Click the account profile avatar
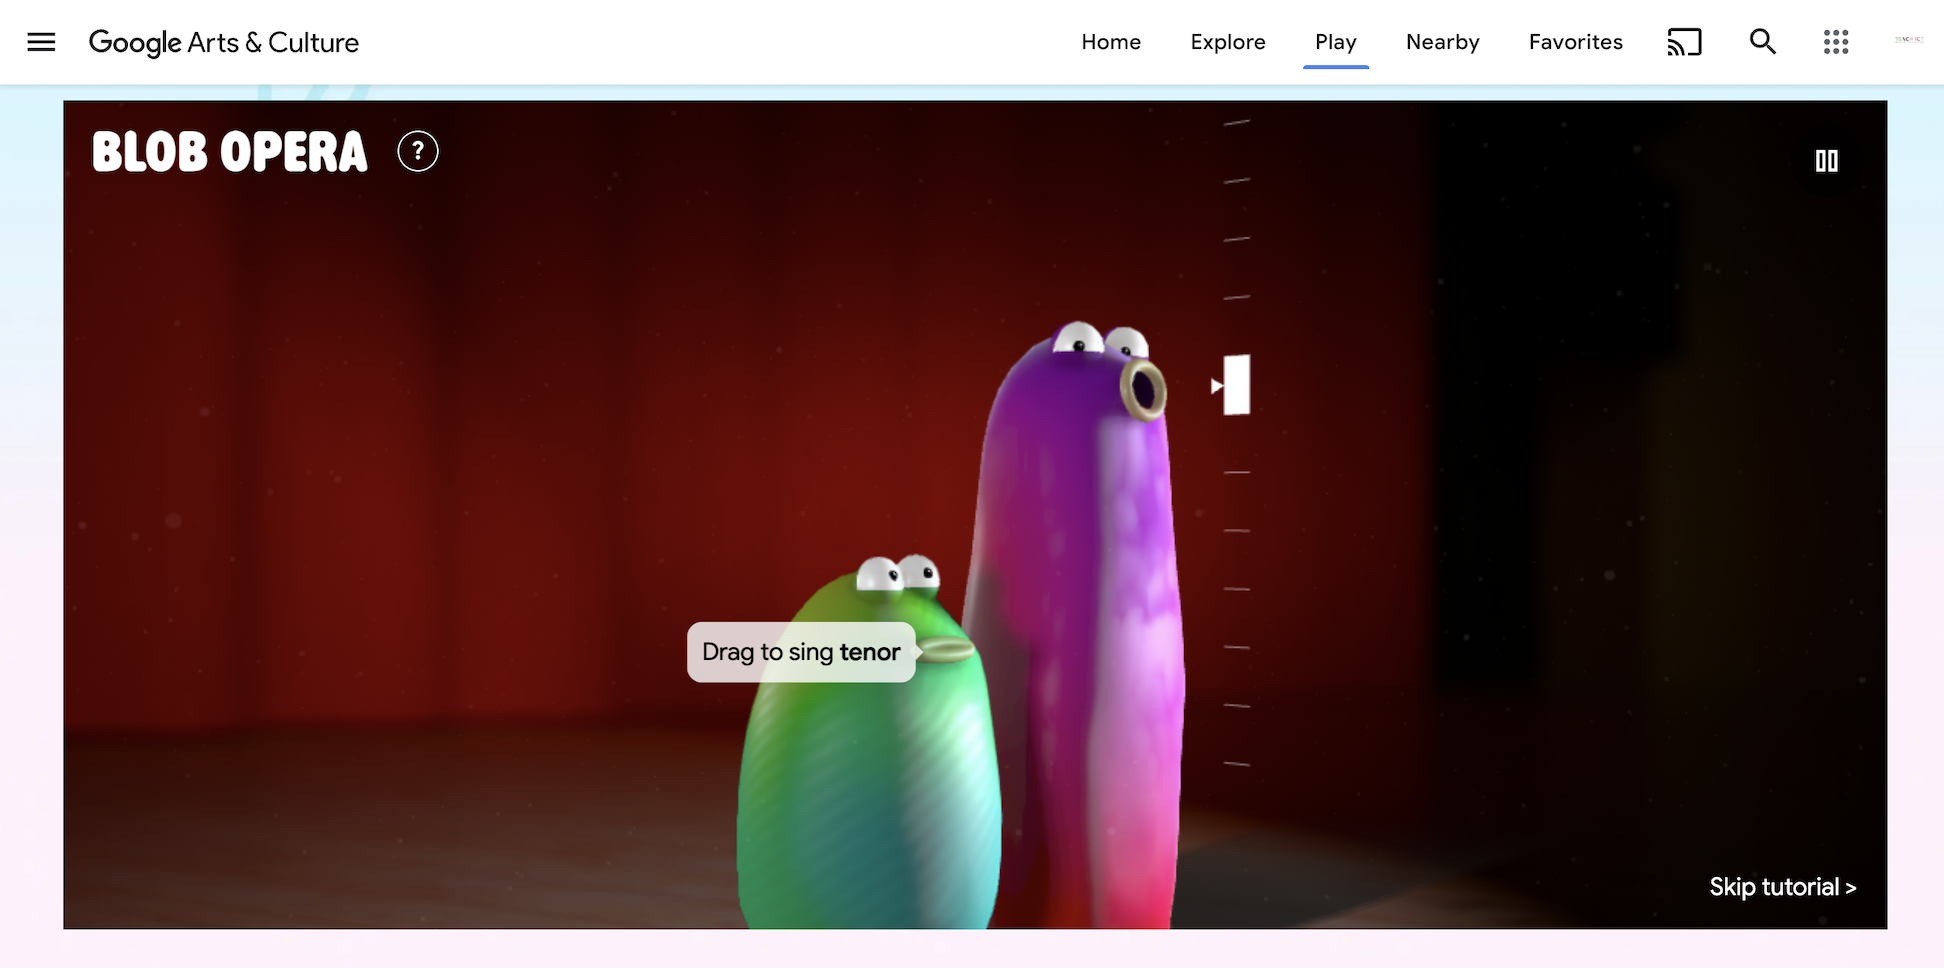Image resolution: width=1944 pixels, height=968 pixels. pyautogui.click(x=1909, y=40)
